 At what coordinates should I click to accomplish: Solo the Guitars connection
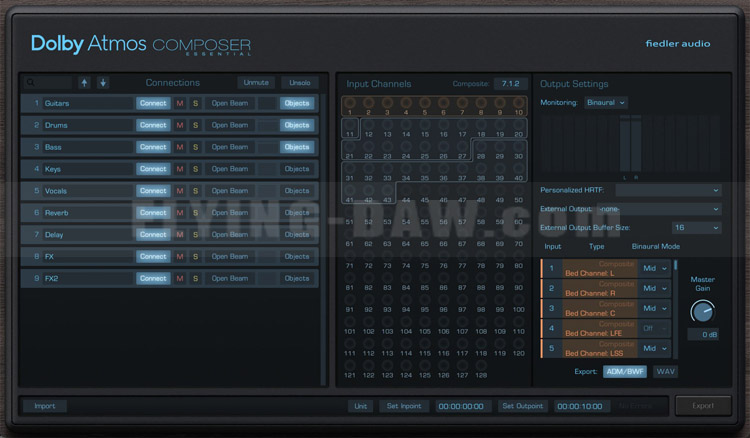[x=195, y=103]
